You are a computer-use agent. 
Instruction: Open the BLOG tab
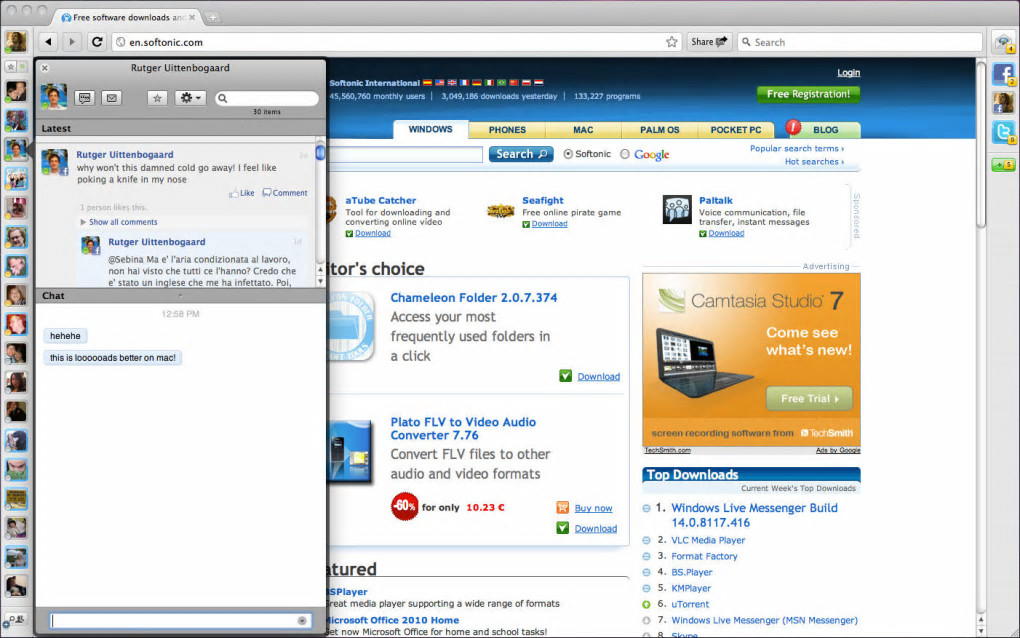click(x=825, y=130)
